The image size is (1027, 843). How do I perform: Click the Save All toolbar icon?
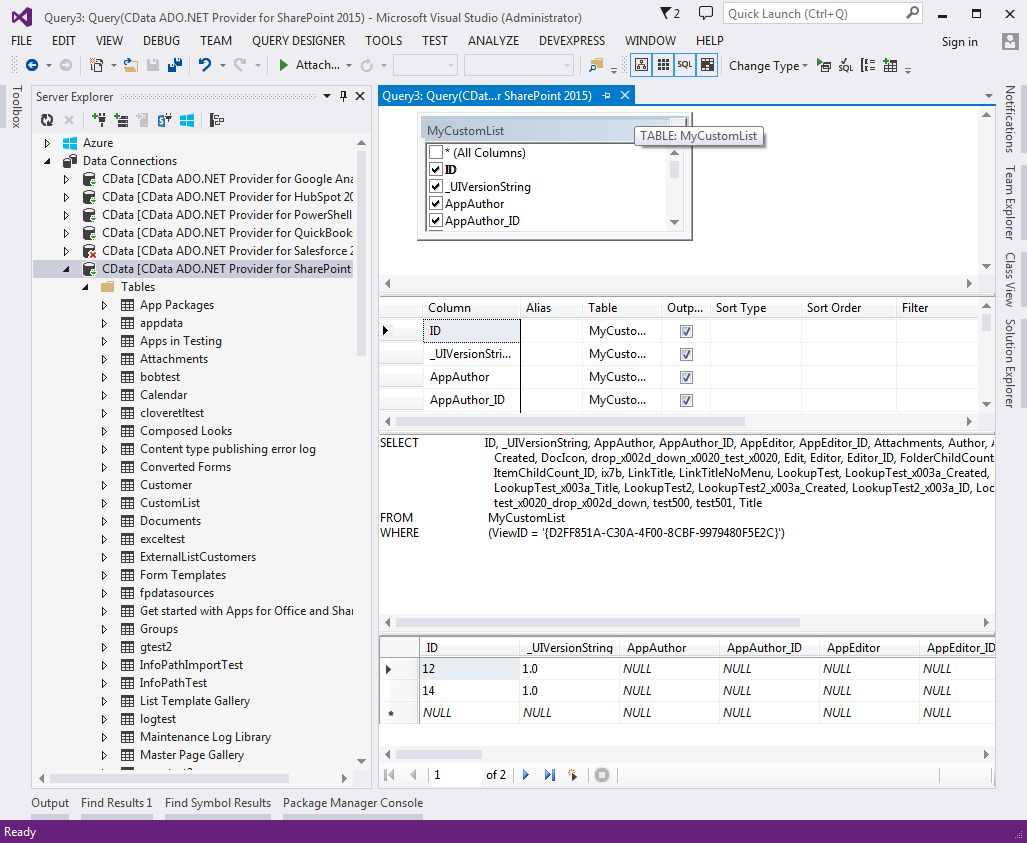(175, 65)
